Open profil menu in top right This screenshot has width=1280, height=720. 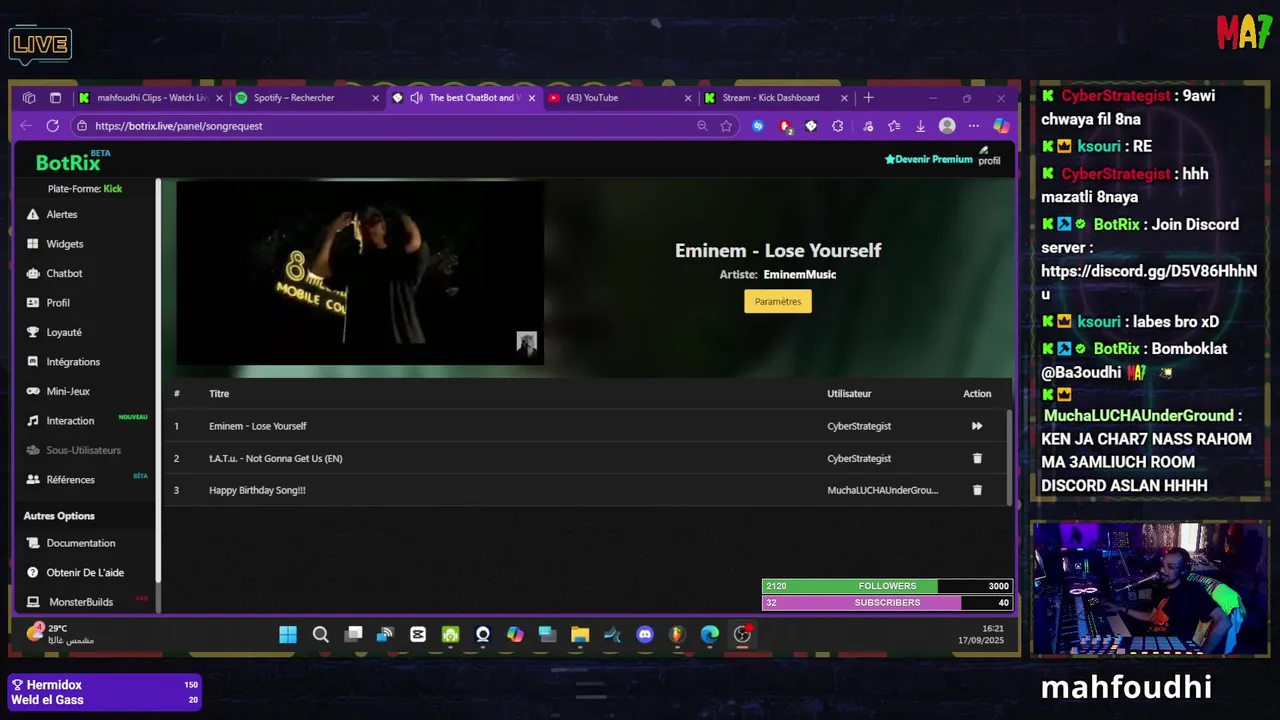(988, 157)
